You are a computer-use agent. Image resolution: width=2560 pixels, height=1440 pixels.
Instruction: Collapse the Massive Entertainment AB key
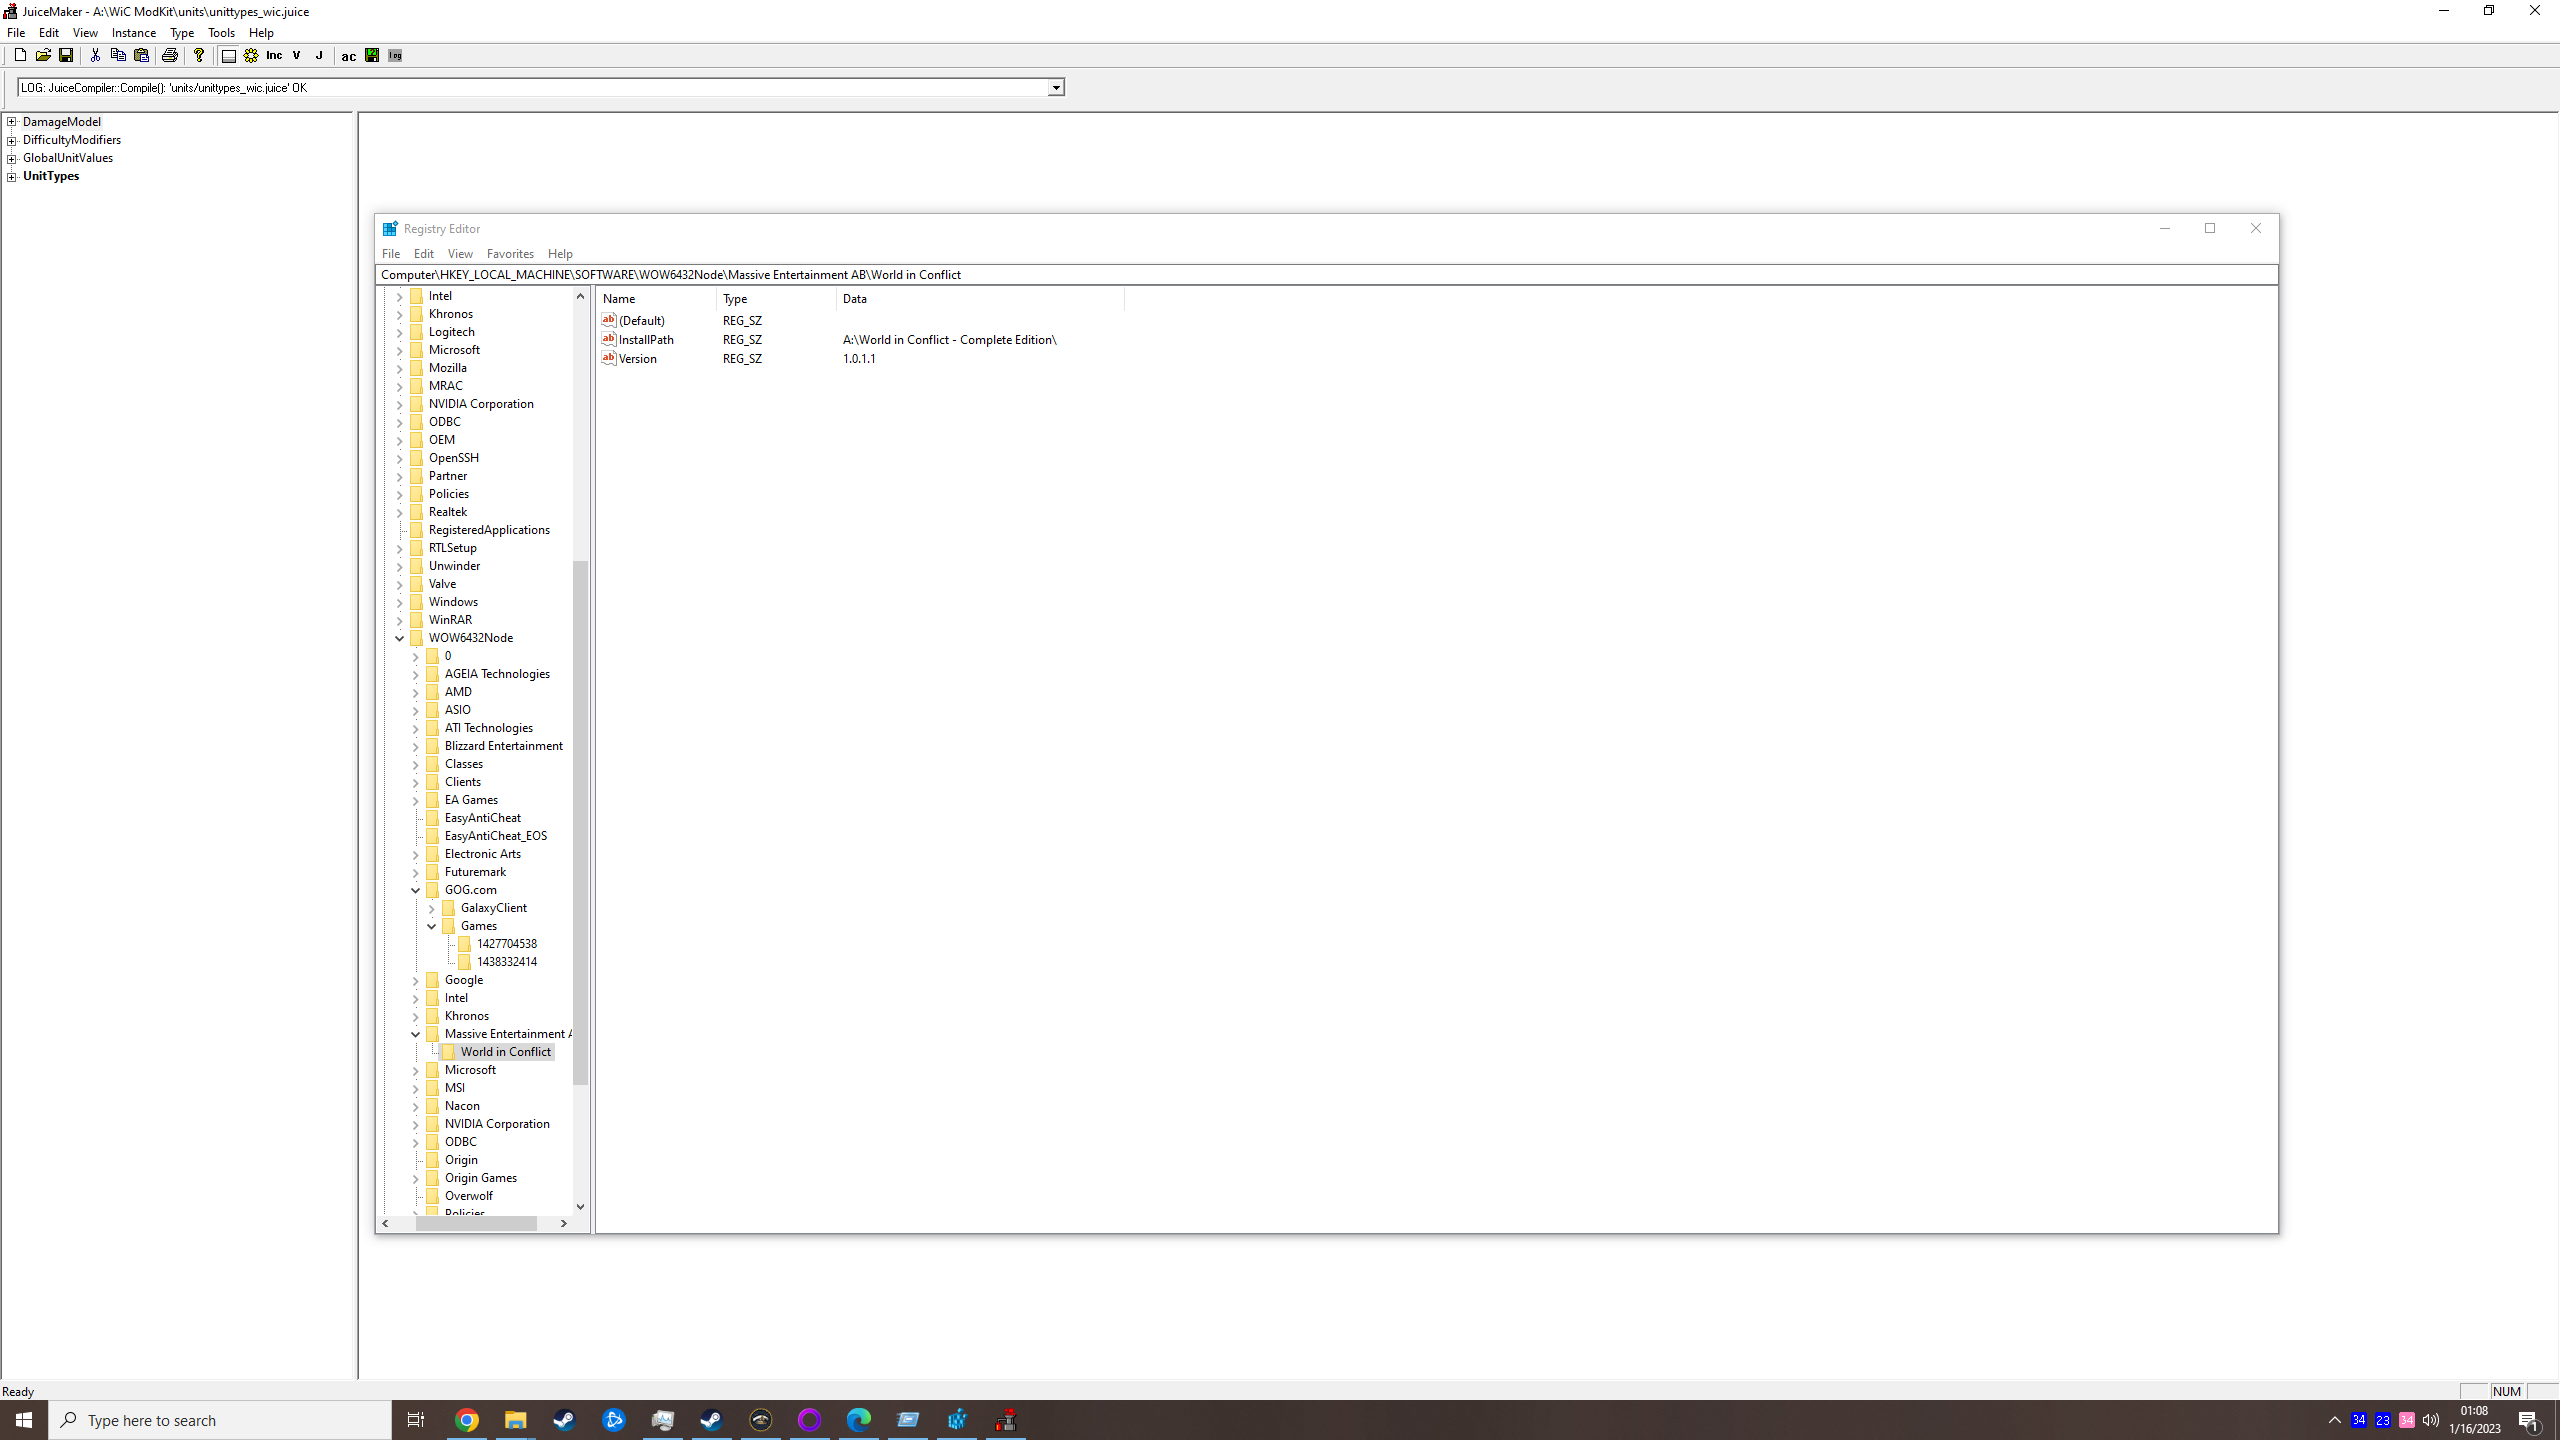click(x=415, y=1034)
